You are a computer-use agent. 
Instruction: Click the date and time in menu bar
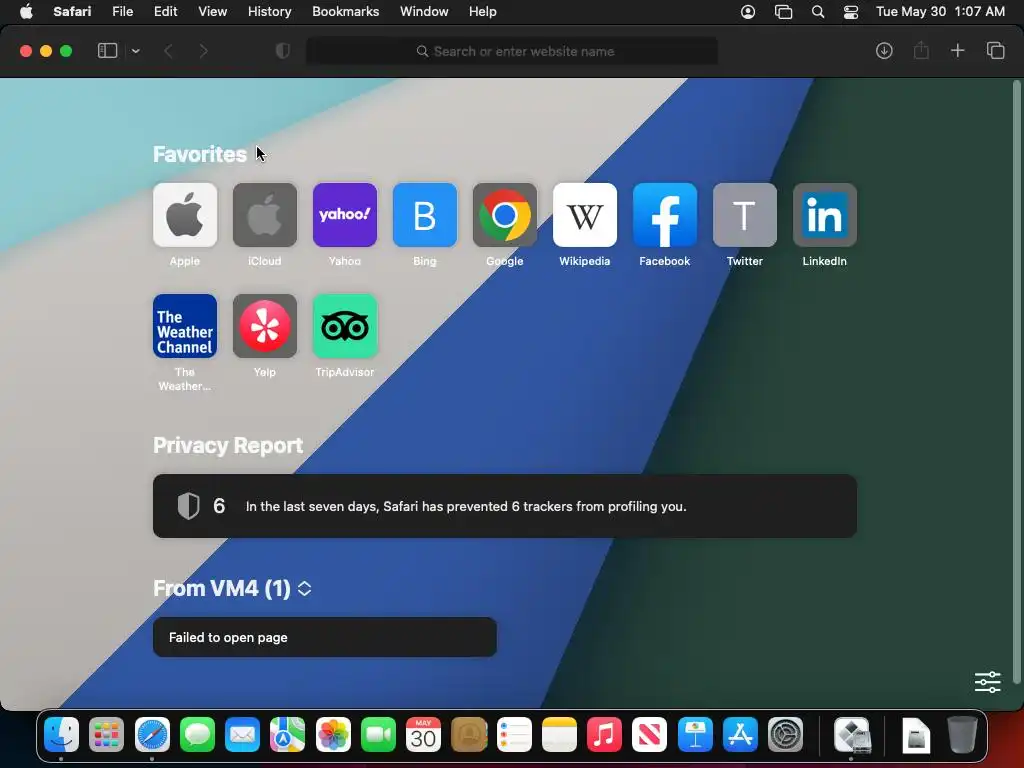click(x=940, y=12)
